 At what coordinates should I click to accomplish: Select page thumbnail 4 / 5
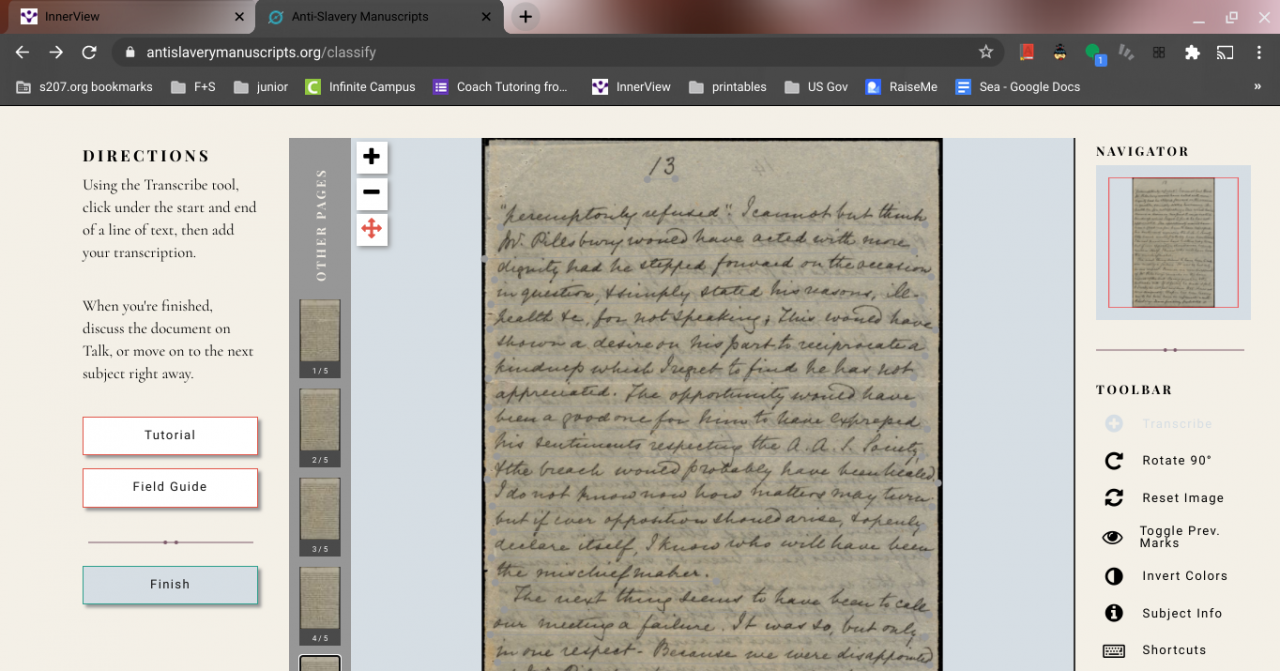click(320, 605)
